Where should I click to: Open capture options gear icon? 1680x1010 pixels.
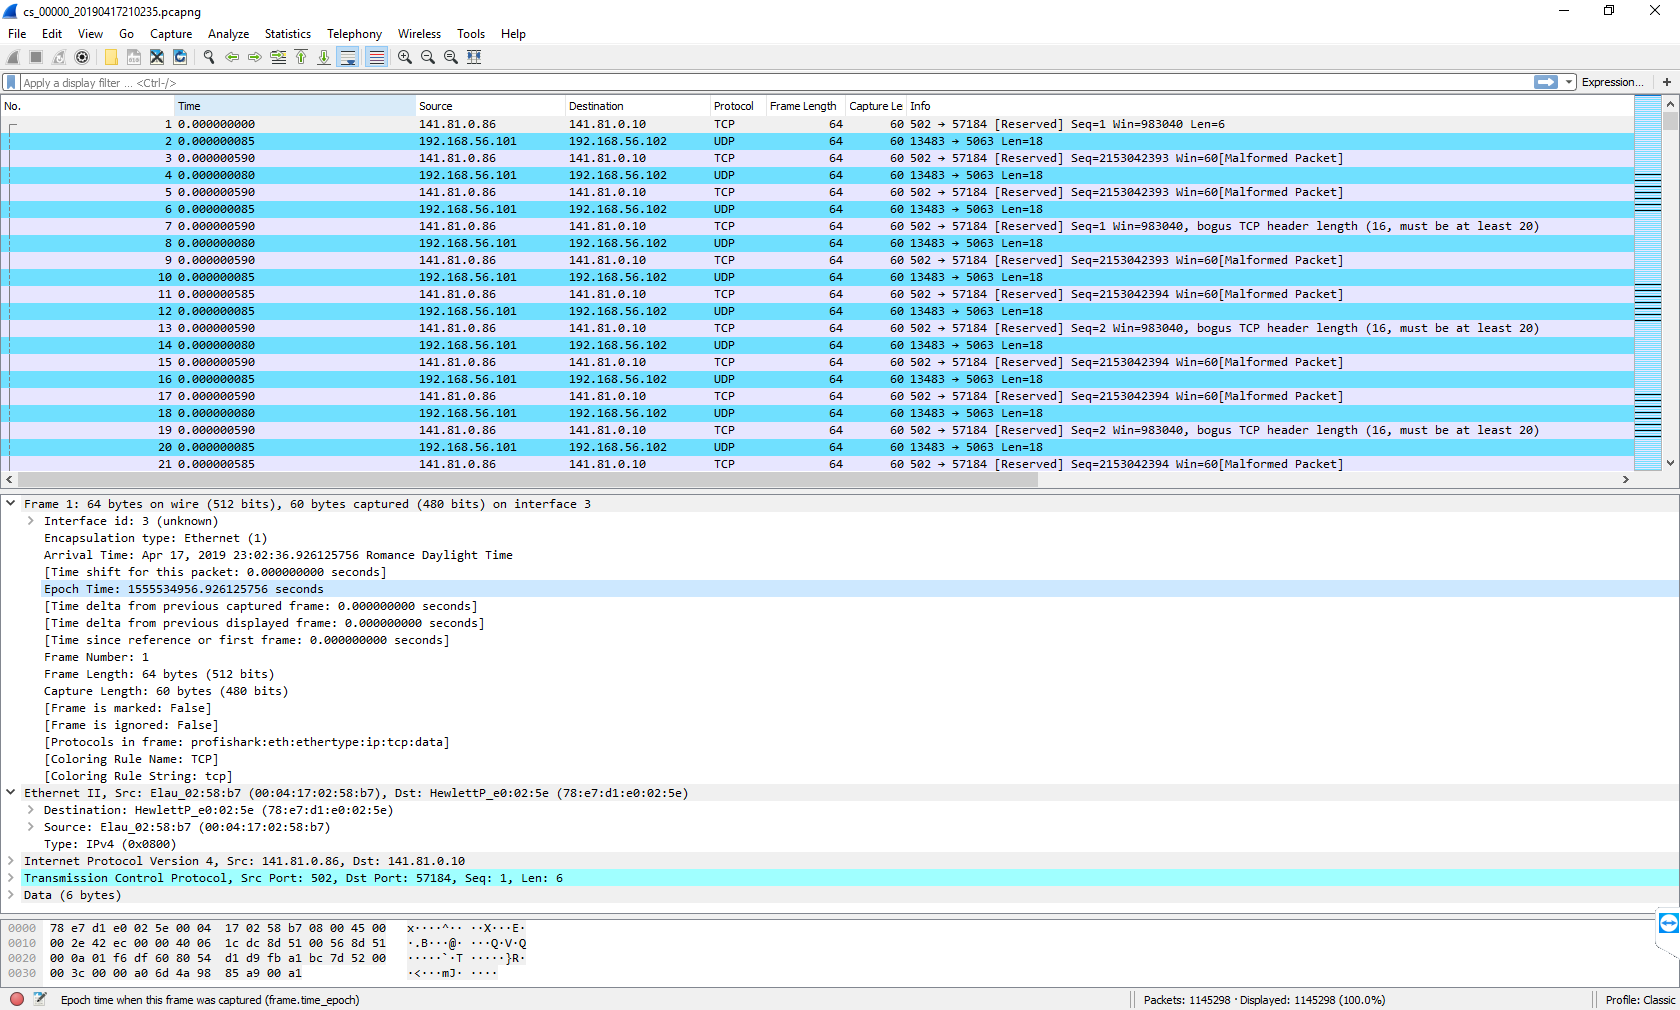[82, 57]
